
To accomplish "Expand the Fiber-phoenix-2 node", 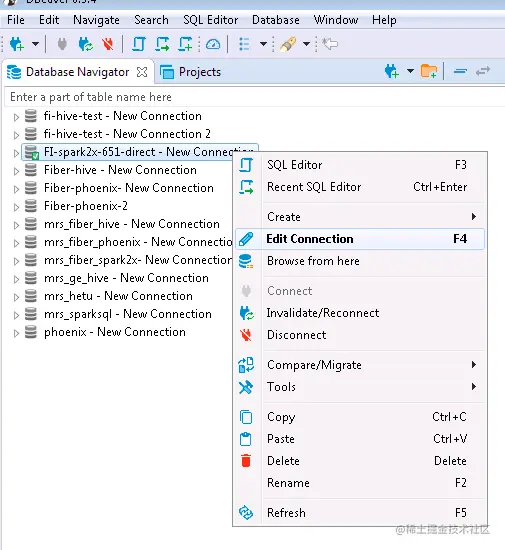I will (x=16, y=207).
